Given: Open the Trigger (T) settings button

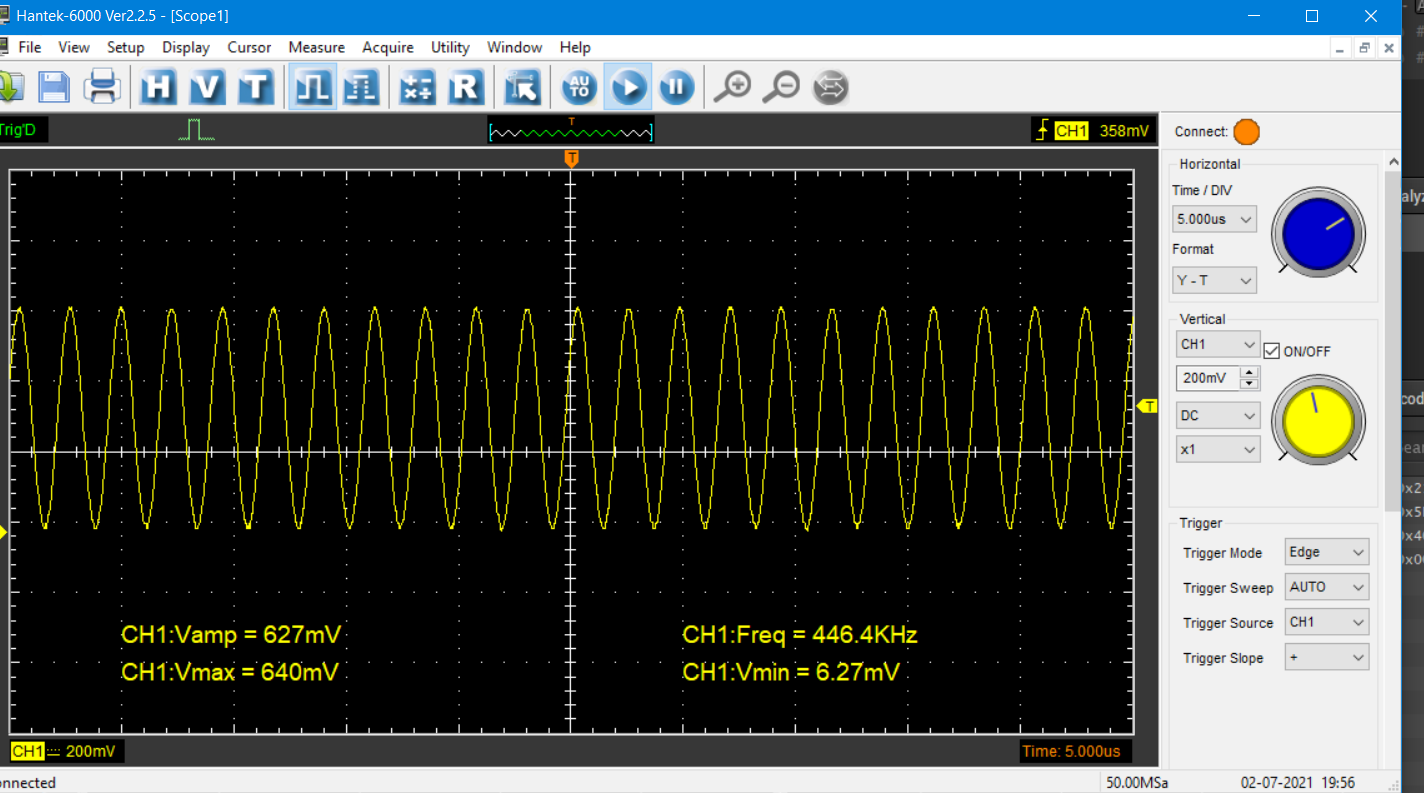Looking at the screenshot, I should [x=256, y=87].
